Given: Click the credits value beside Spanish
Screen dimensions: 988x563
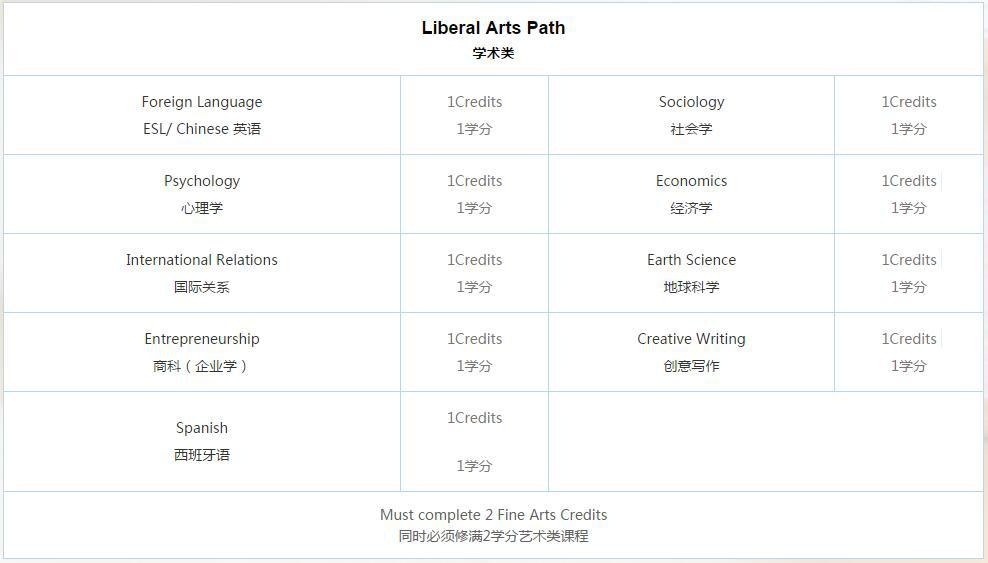Looking at the screenshot, I should [x=474, y=441].
